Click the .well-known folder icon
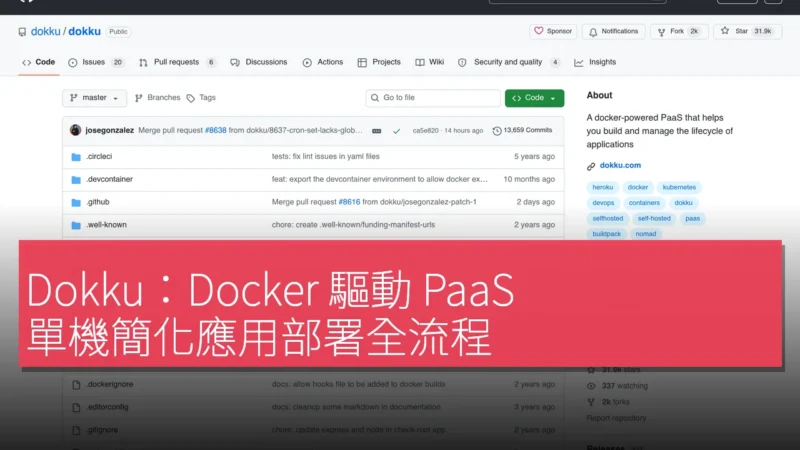This screenshot has width=800, height=450. point(76,225)
